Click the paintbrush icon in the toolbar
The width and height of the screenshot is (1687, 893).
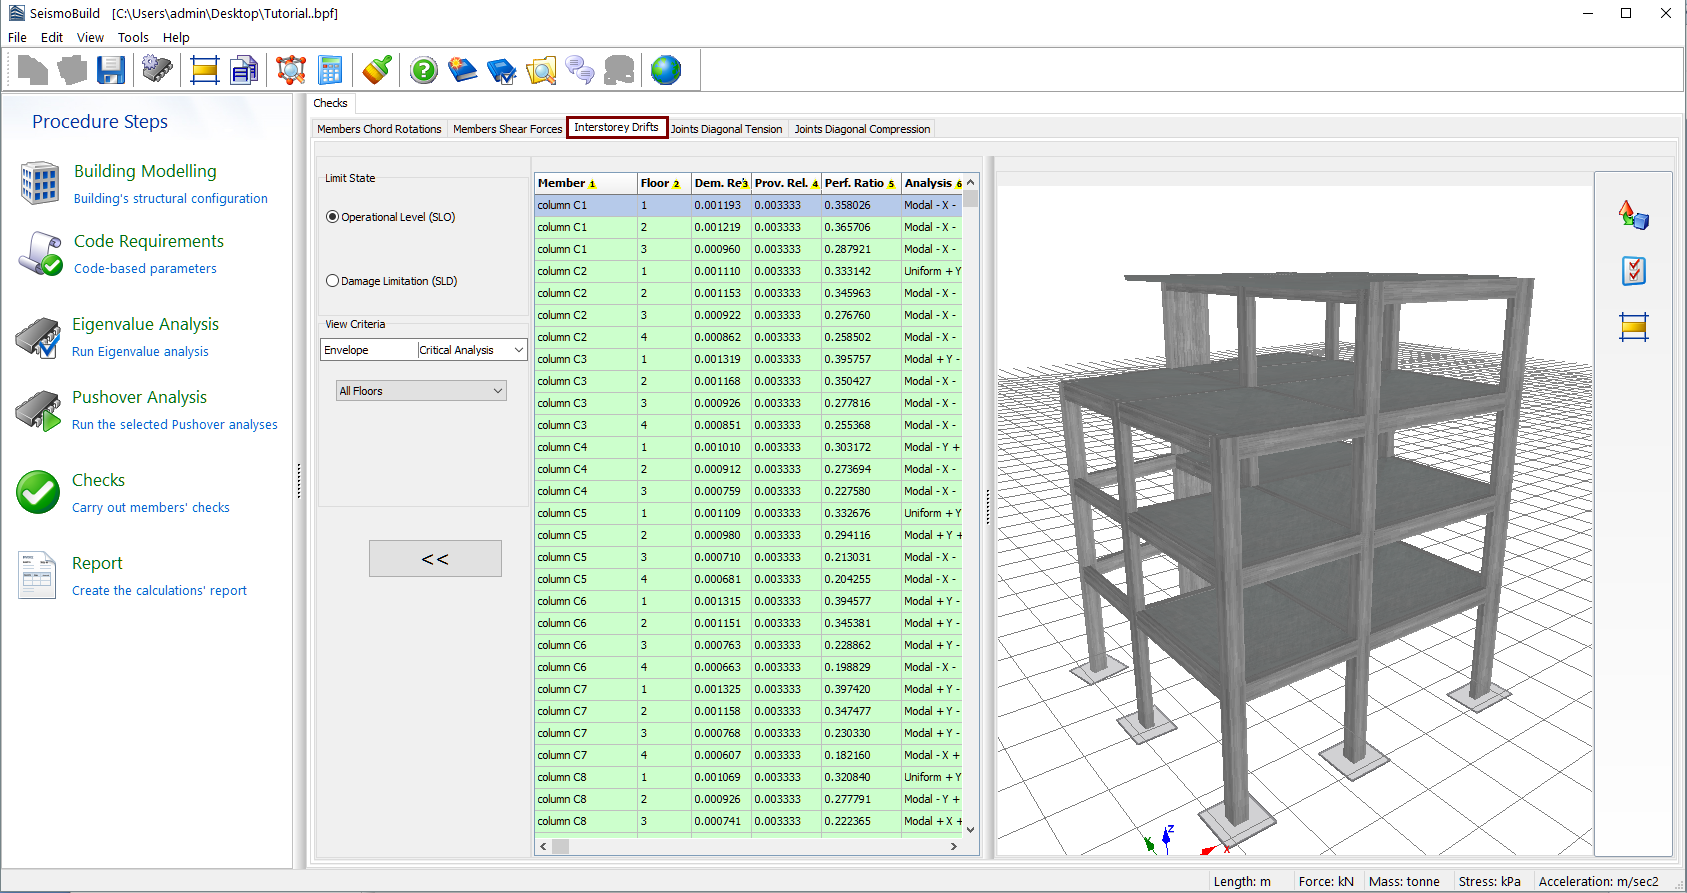tap(377, 70)
